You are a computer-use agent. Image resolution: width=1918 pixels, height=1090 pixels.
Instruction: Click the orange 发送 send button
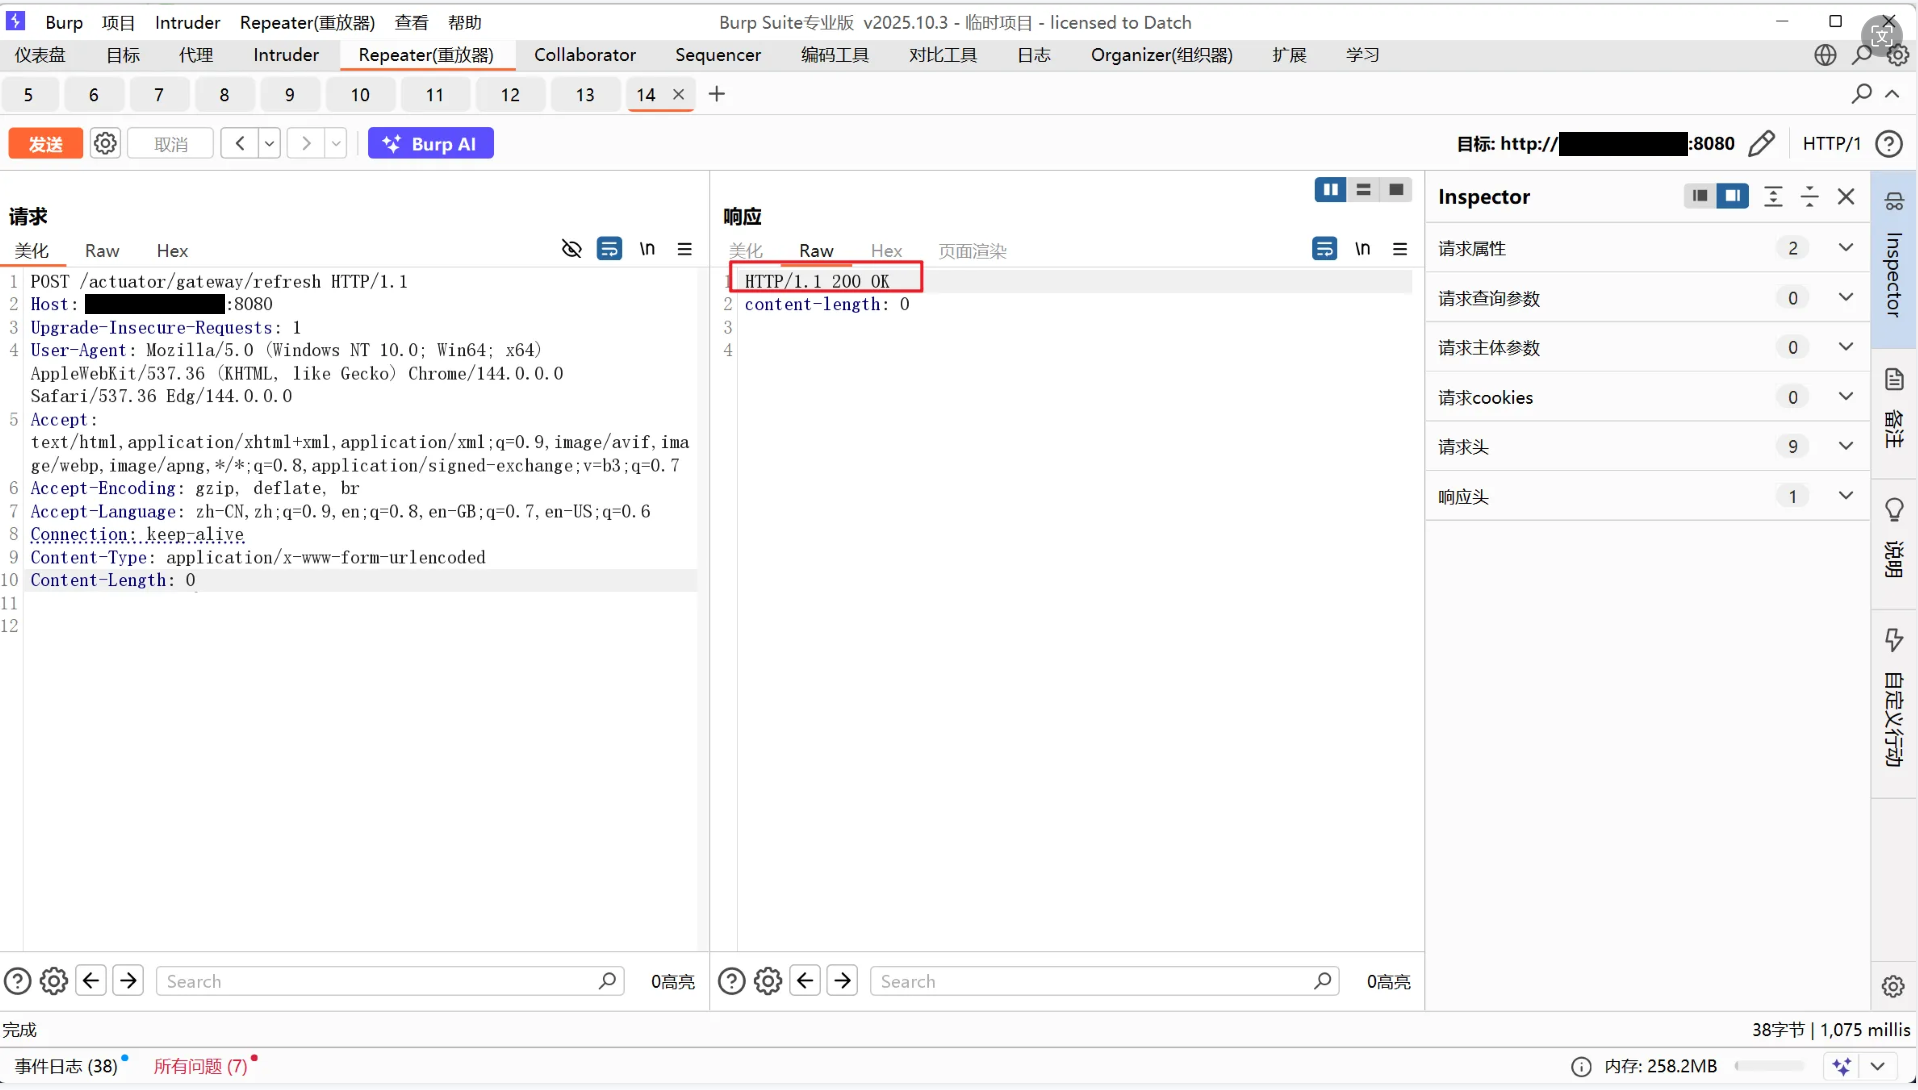click(45, 144)
